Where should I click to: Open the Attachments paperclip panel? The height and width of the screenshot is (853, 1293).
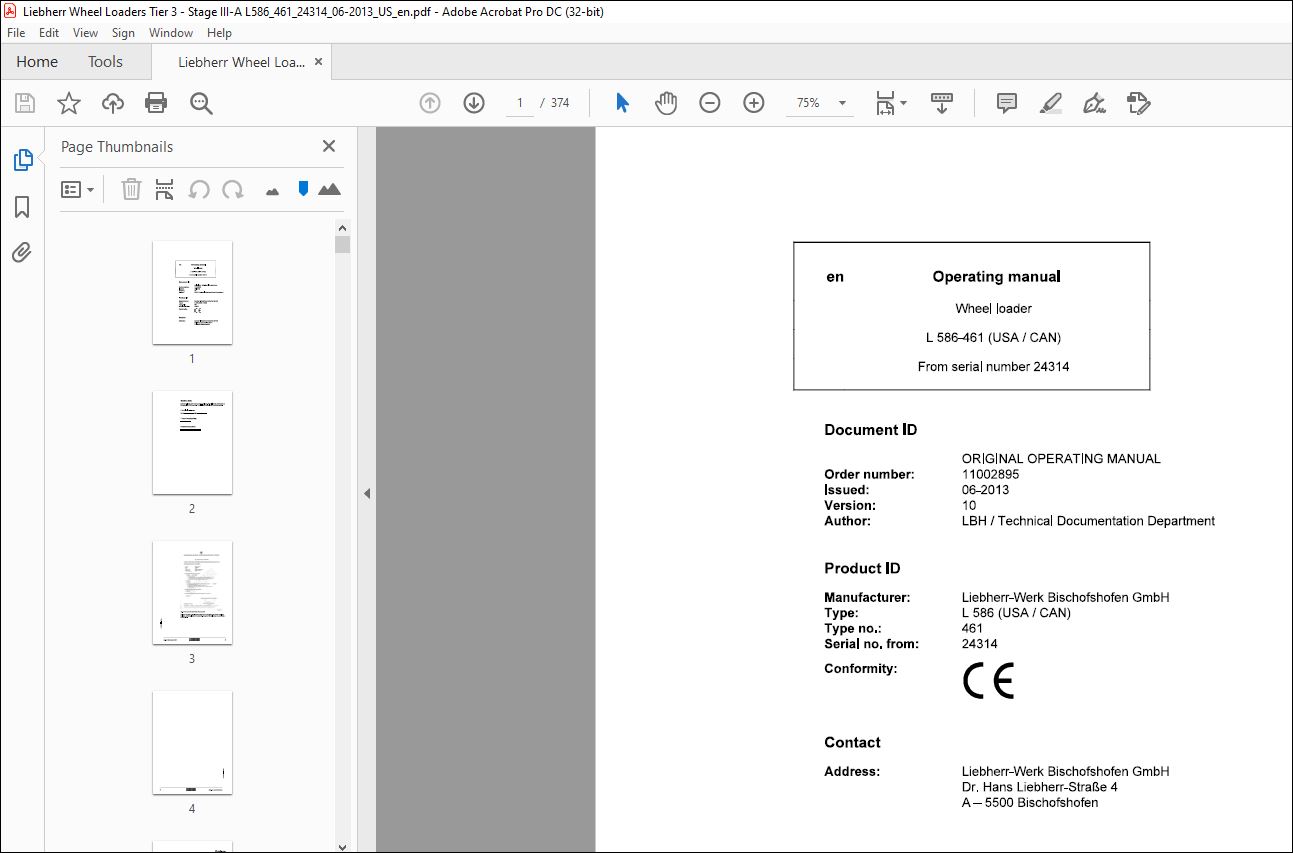[x=22, y=252]
